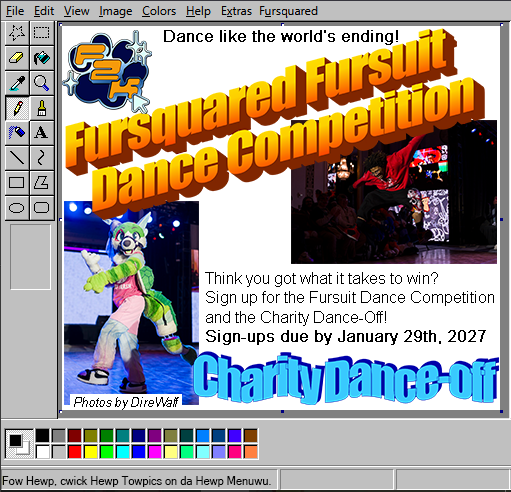Select the orange color swatch

pos(251,452)
